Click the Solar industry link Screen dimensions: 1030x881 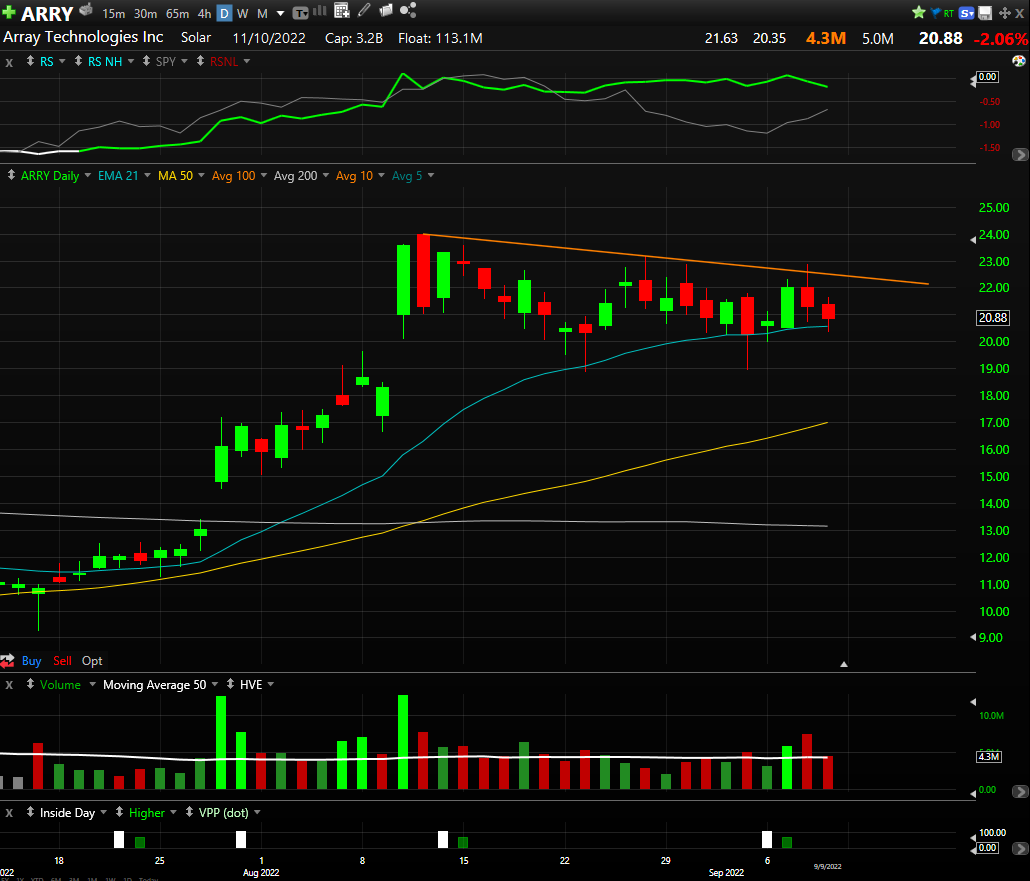(x=196, y=37)
